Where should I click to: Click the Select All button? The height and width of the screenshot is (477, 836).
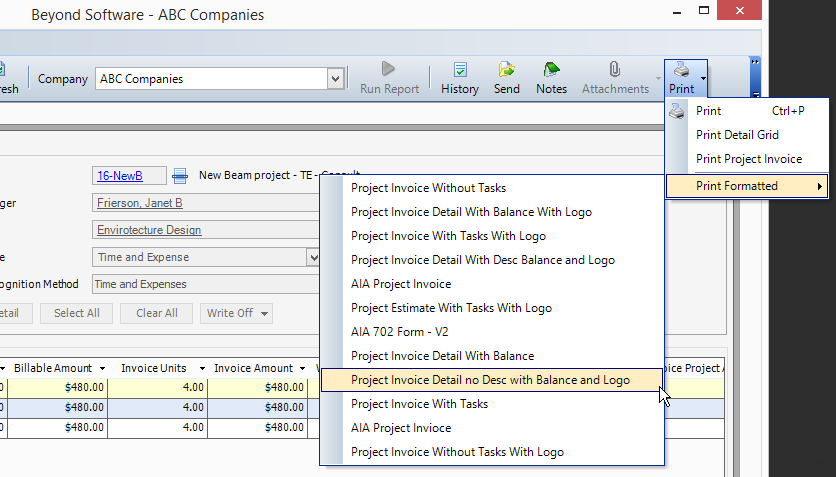click(x=76, y=313)
